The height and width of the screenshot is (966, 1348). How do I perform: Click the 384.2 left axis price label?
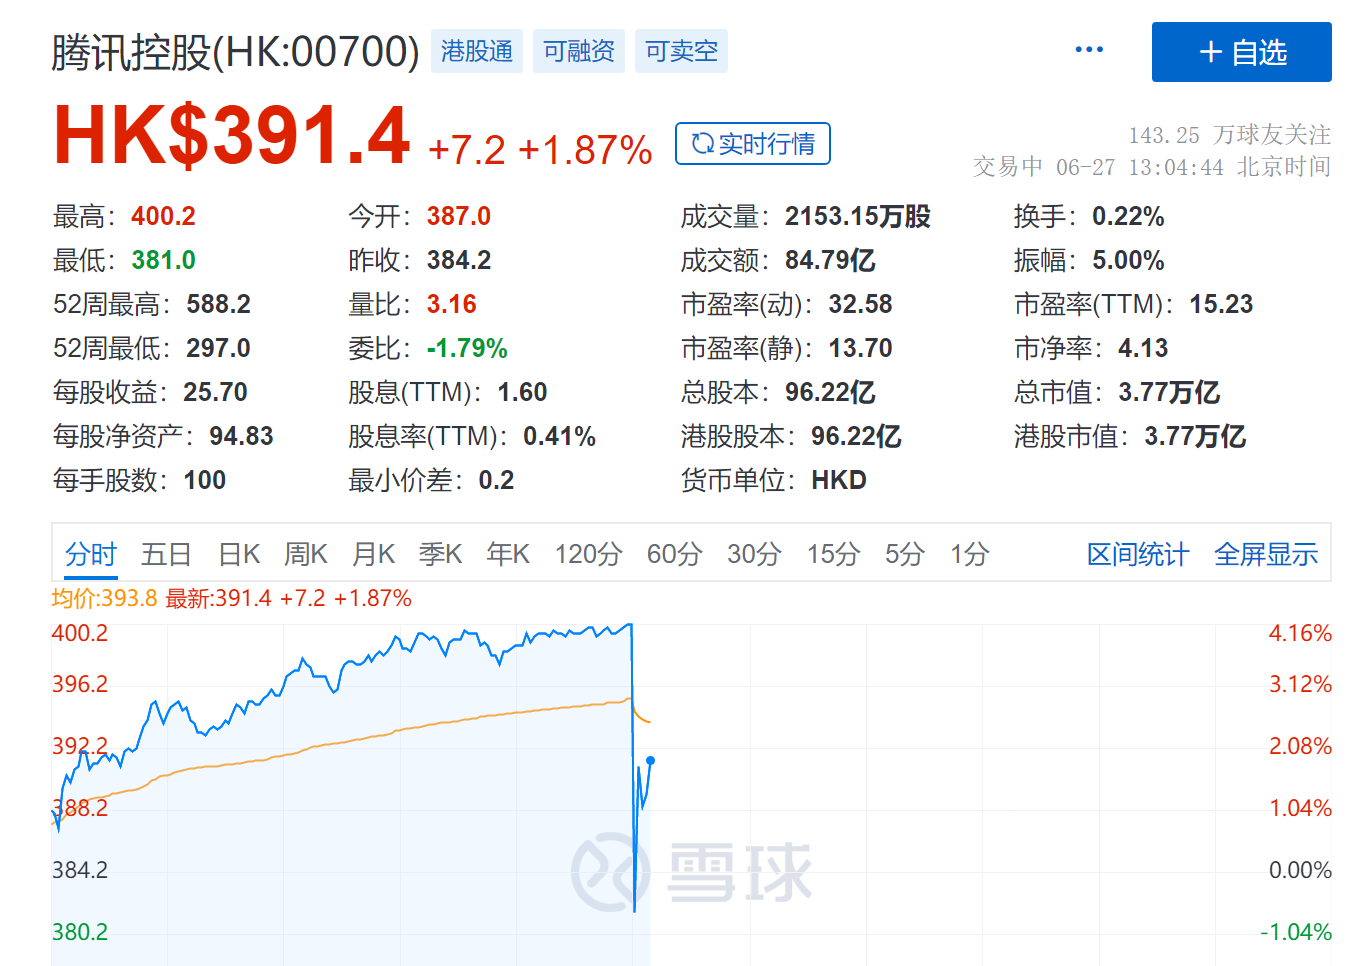(80, 870)
